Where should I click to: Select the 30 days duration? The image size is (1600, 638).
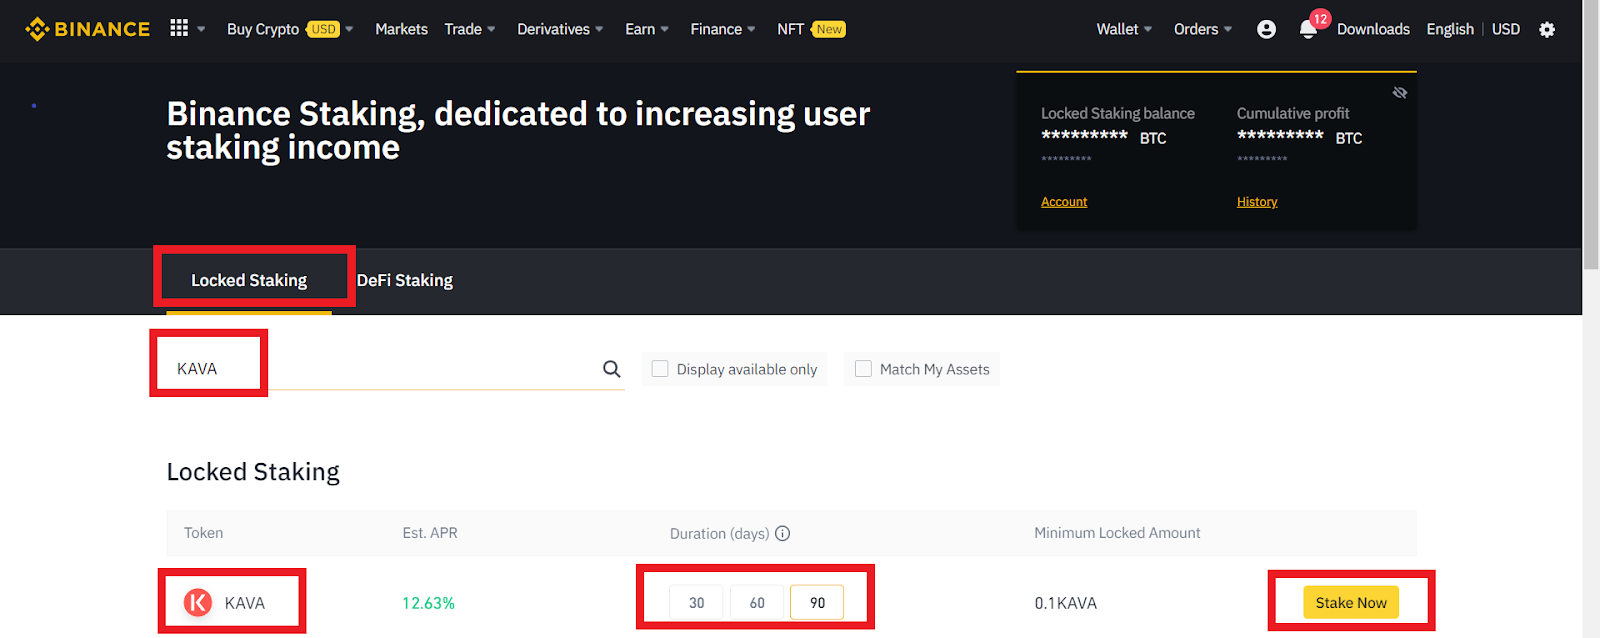click(697, 602)
